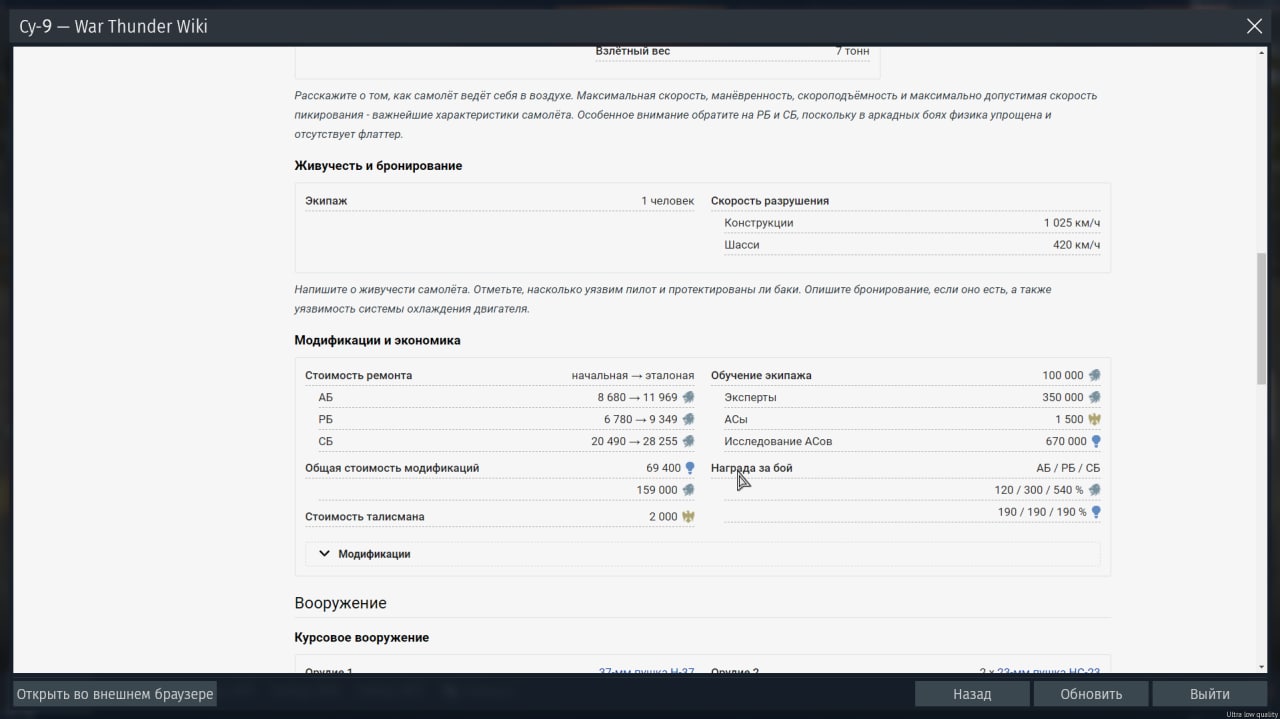
Task: Click the АБ / РБ / СБ header text
Action: 1068,467
